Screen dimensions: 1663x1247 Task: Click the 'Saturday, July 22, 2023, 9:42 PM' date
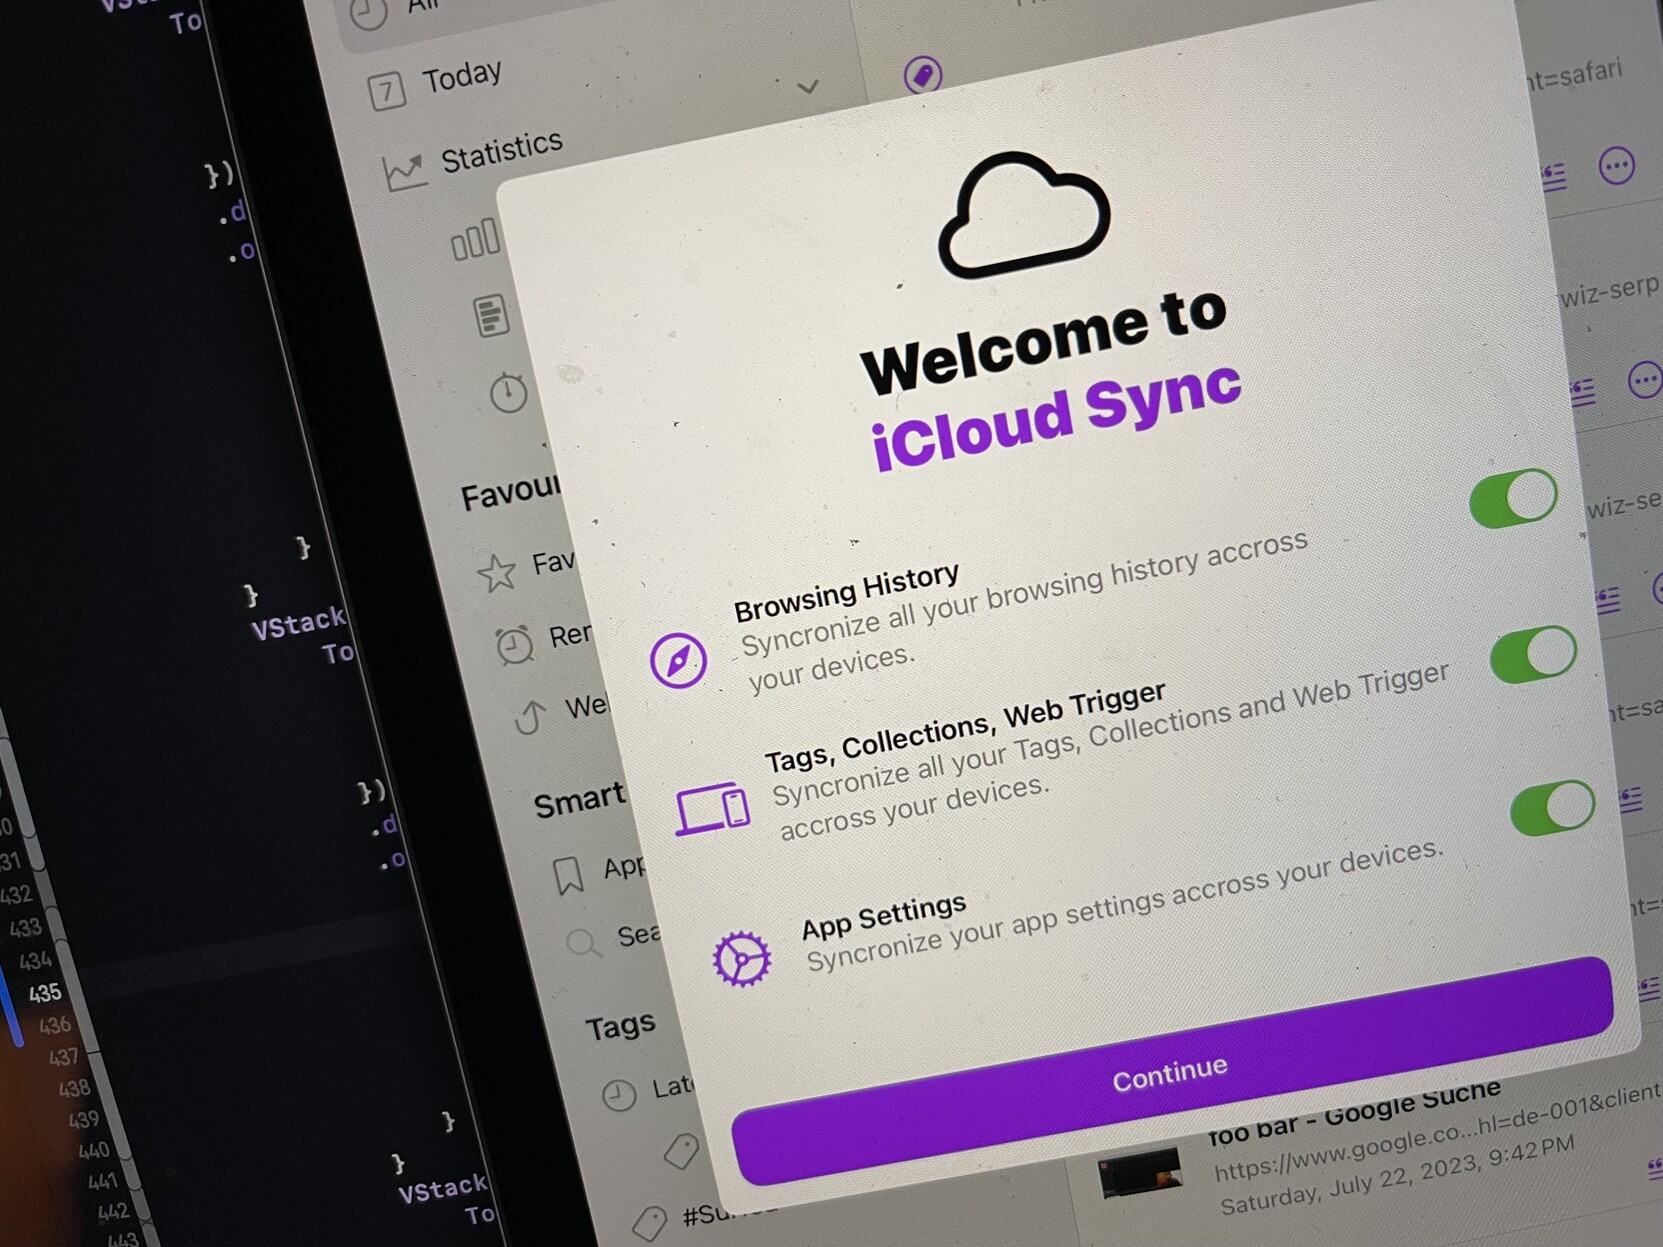1398,1175
